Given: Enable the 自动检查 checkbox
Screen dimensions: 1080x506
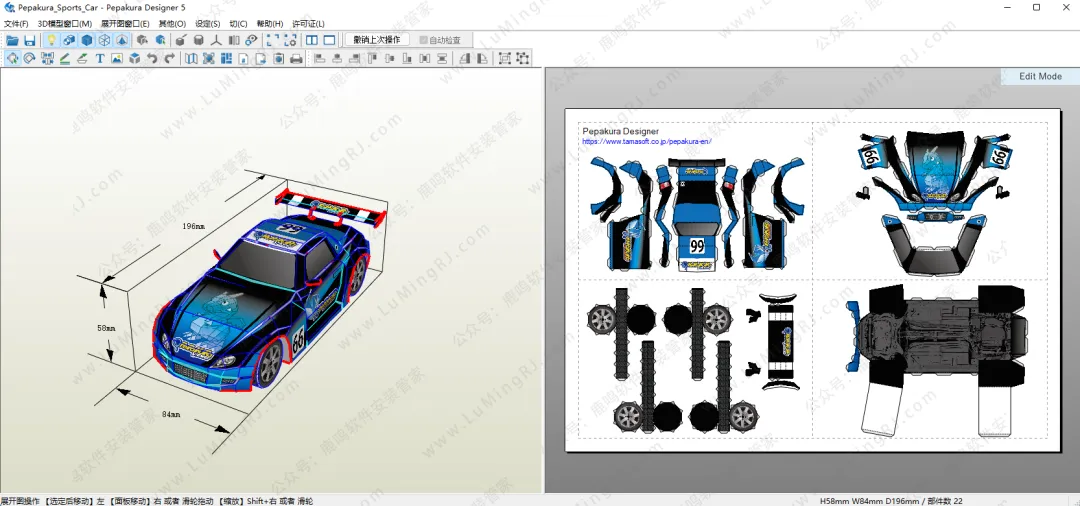Looking at the screenshot, I should (x=424, y=40).
